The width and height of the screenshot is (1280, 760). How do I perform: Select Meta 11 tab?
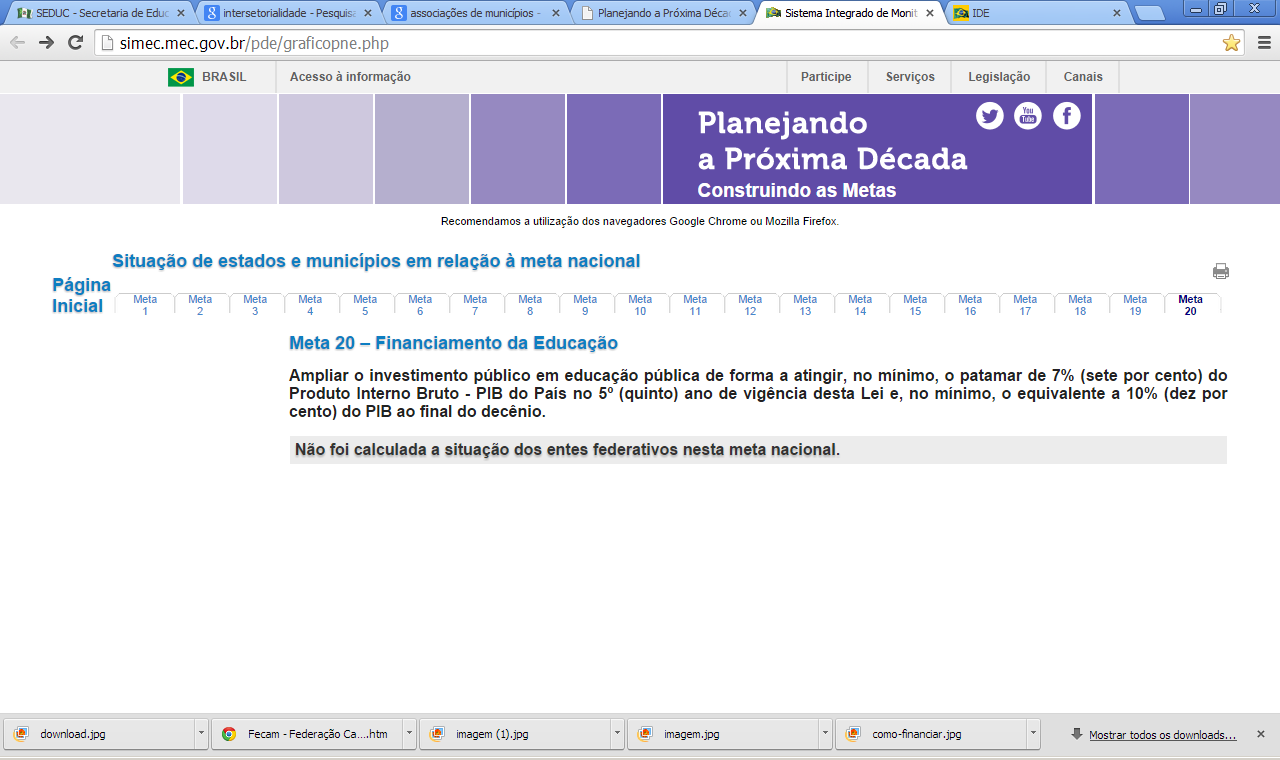coord(695,305)
